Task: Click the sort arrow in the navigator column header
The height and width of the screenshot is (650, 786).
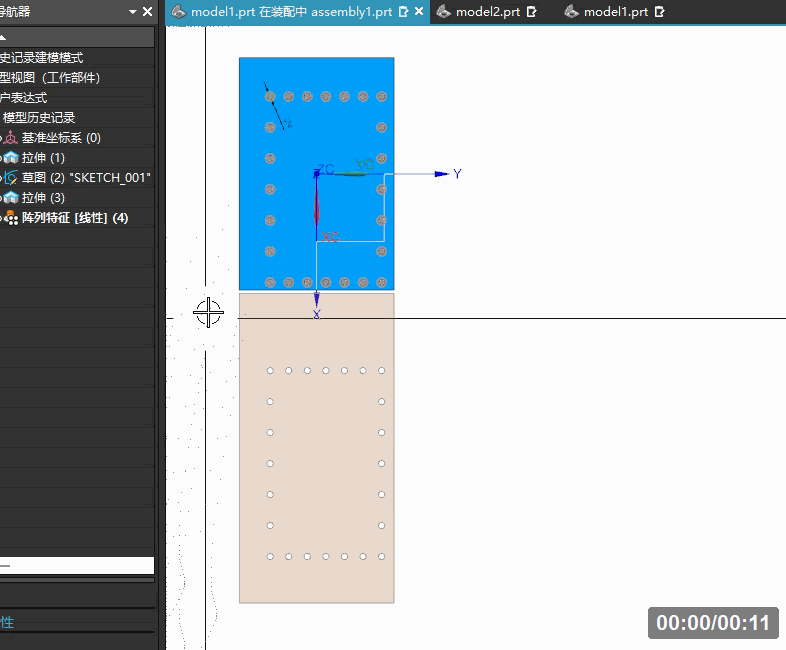Action: [x=3, y=38]
